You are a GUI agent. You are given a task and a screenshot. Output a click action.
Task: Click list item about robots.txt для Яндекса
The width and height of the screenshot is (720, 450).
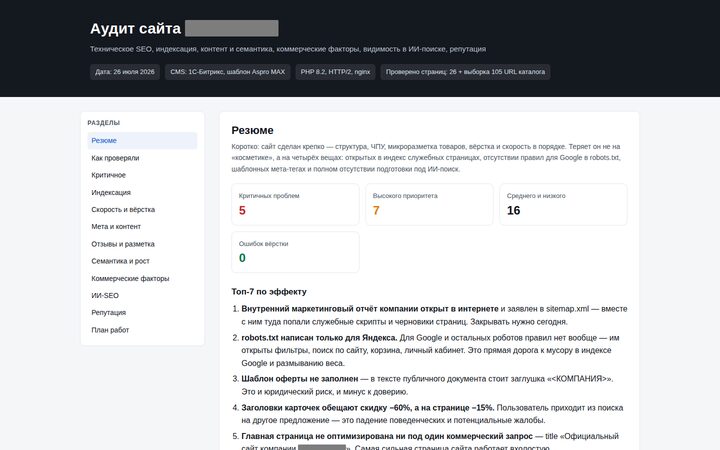point(434,350)
